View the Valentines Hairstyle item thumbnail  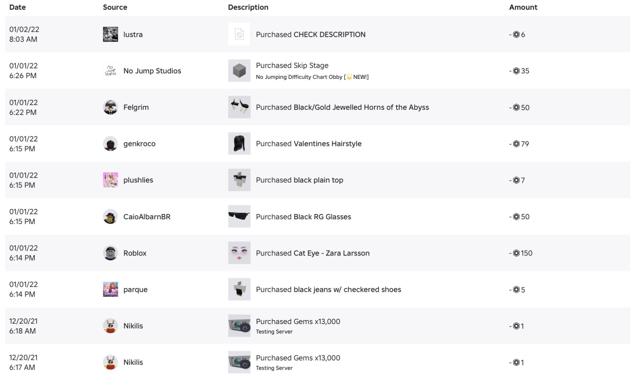click(239, 144)
